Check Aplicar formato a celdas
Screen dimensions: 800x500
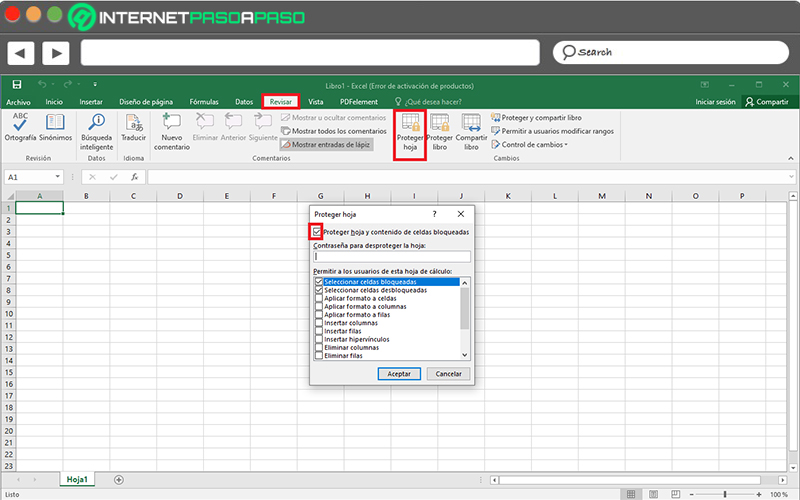(x=319, y=298)
